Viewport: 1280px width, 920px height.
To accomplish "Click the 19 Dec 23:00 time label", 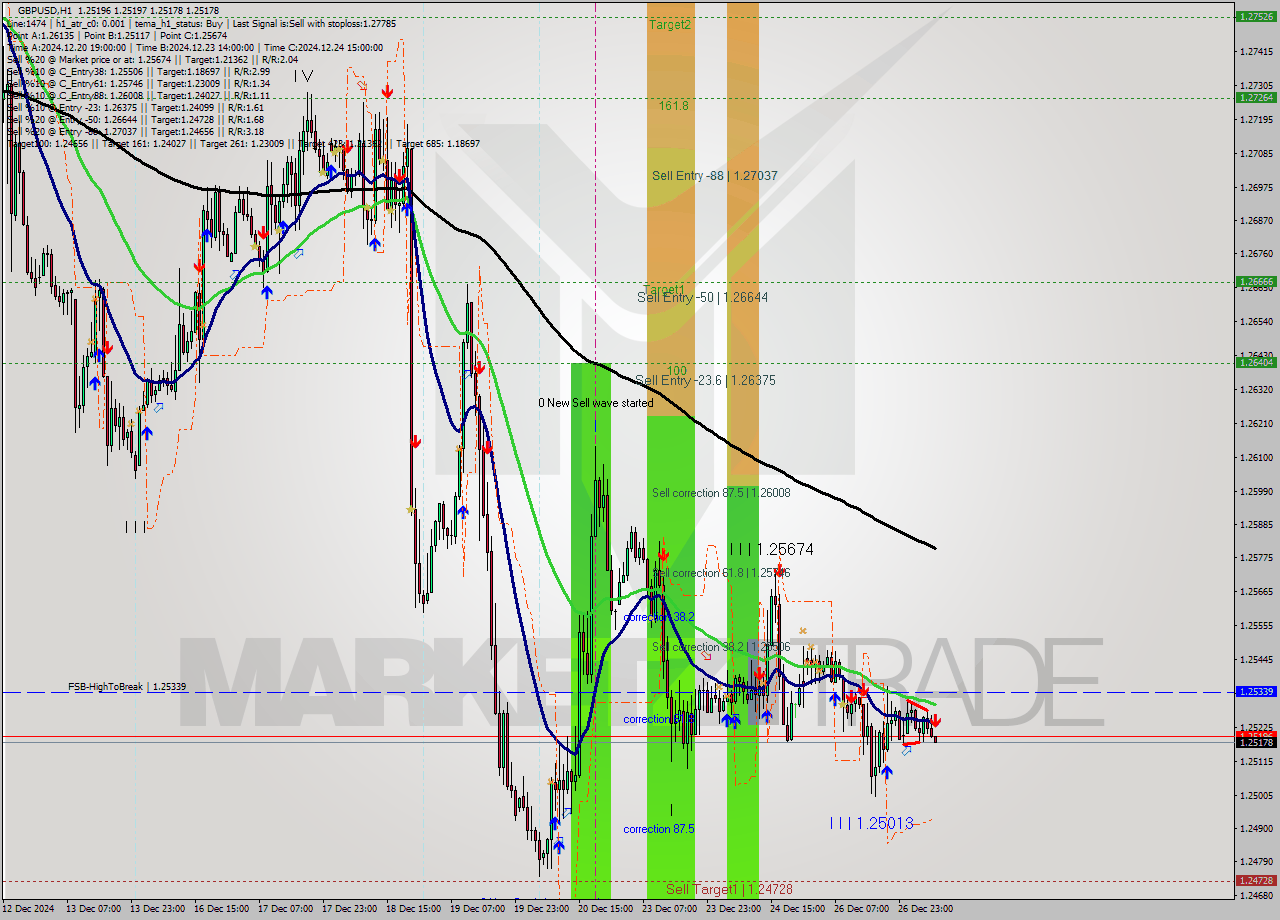I will 541,909.
